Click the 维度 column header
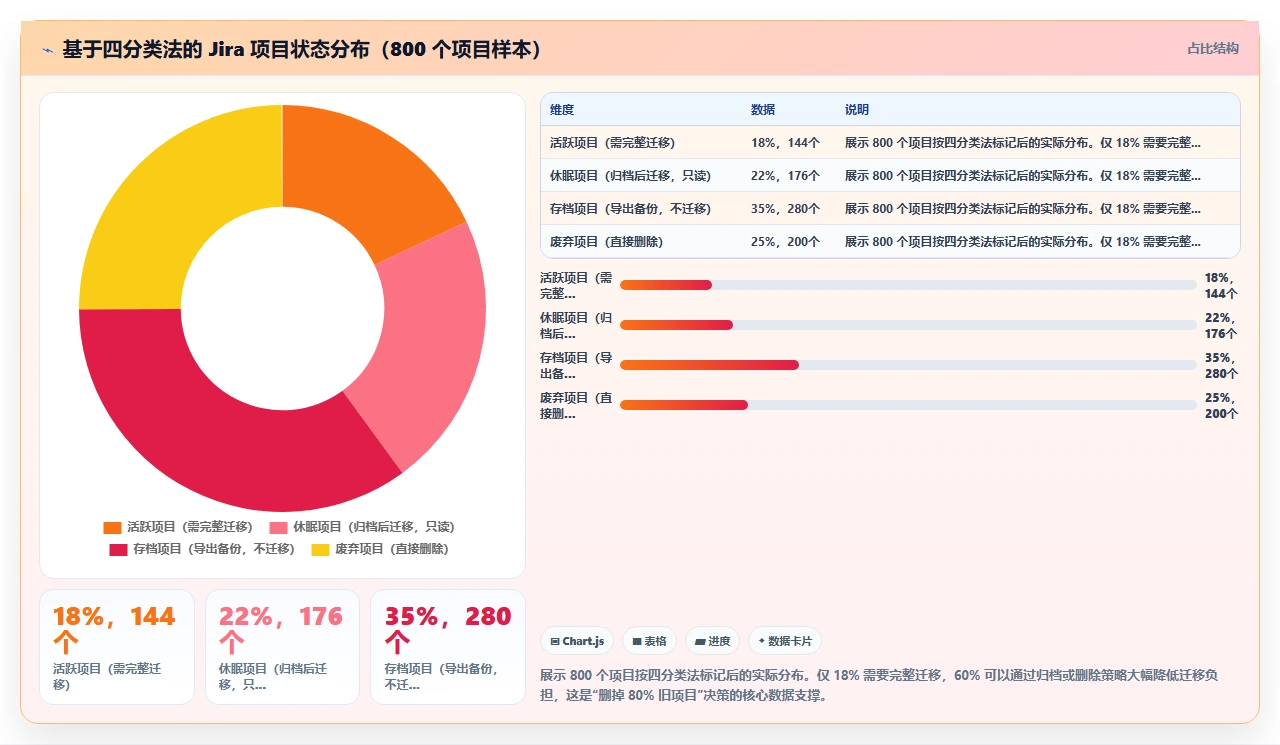This screenshot has height=745, width=1280. [562, 110]
